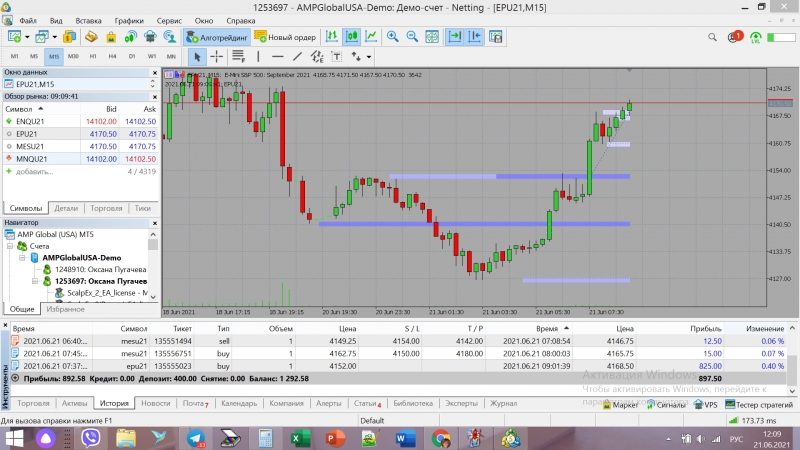
Task: Open the new chart dropdown arrow
Action: 27,37
